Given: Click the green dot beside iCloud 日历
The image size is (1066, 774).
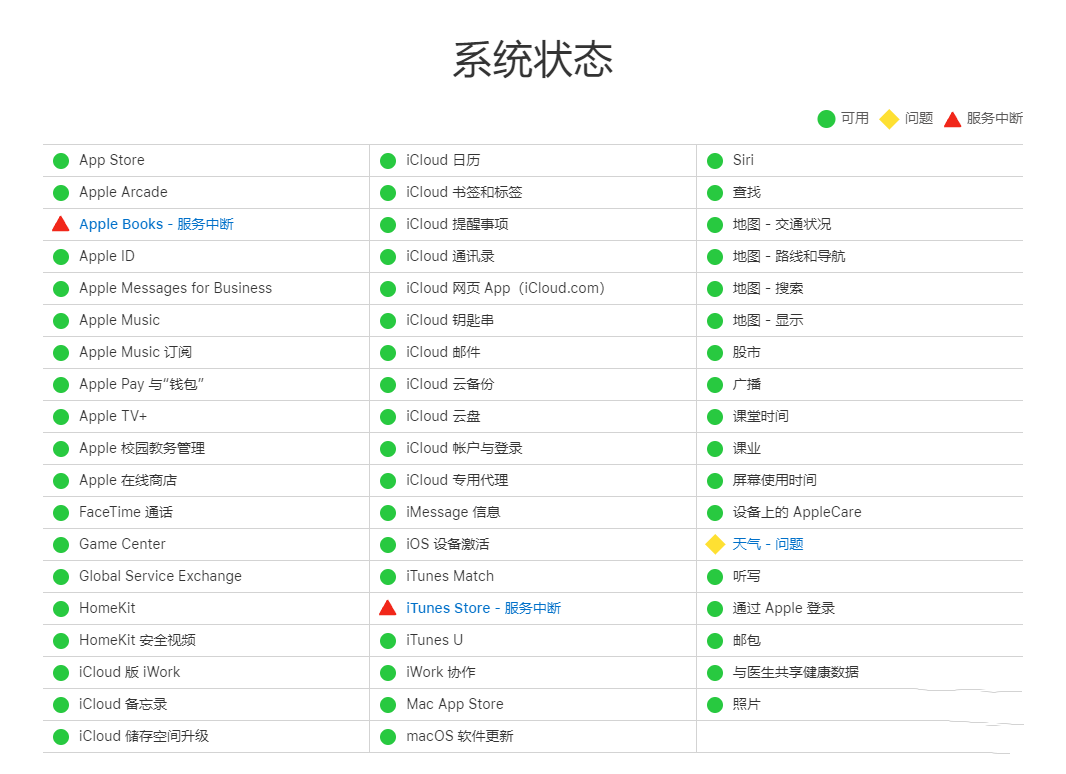Looking at the screenshot, I should click(x=388, y=160).
